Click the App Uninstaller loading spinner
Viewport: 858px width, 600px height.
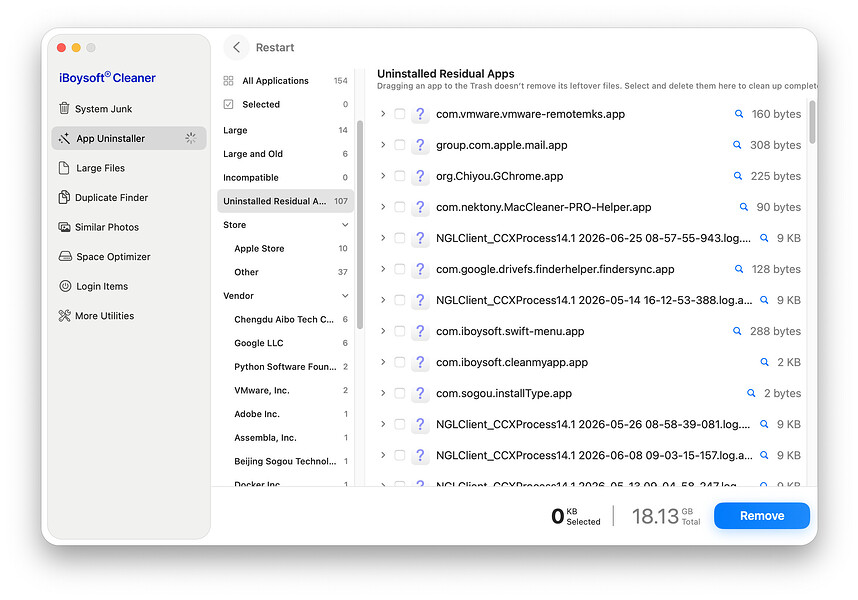point(190,138)
